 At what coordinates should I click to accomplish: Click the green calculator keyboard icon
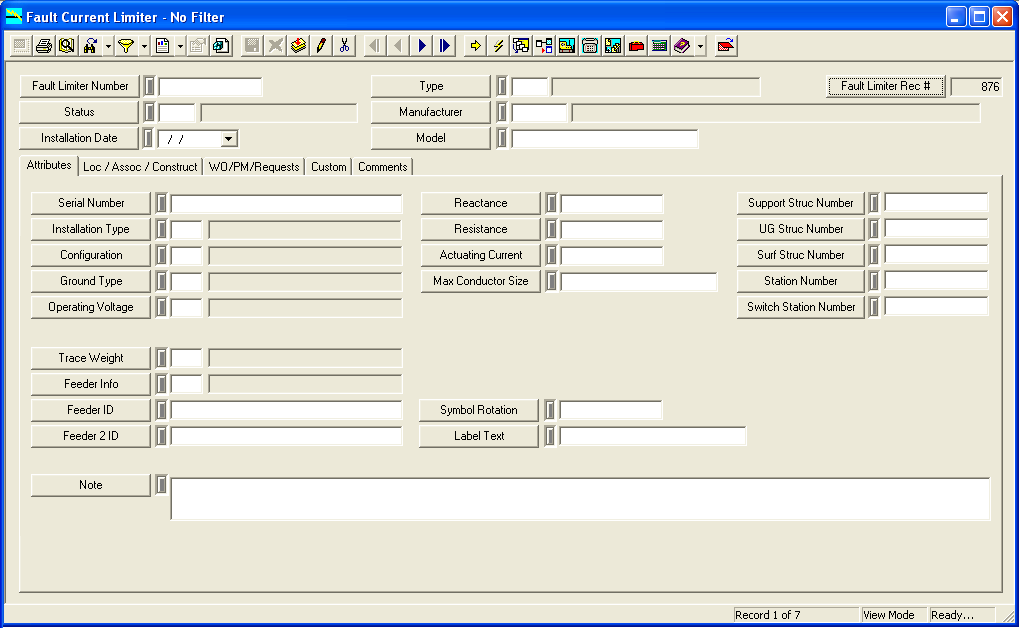[x=659, y=46]
